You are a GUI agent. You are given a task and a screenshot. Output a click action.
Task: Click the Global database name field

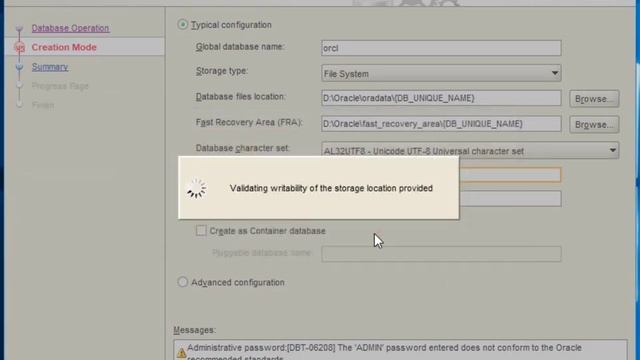tap(441, 48)
